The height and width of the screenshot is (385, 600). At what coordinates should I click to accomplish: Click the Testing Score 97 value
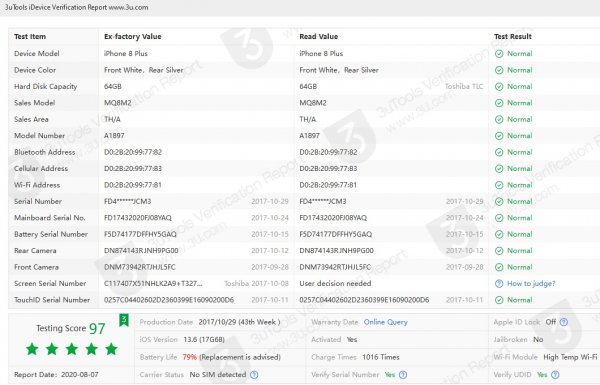click(x=97, y=328)
